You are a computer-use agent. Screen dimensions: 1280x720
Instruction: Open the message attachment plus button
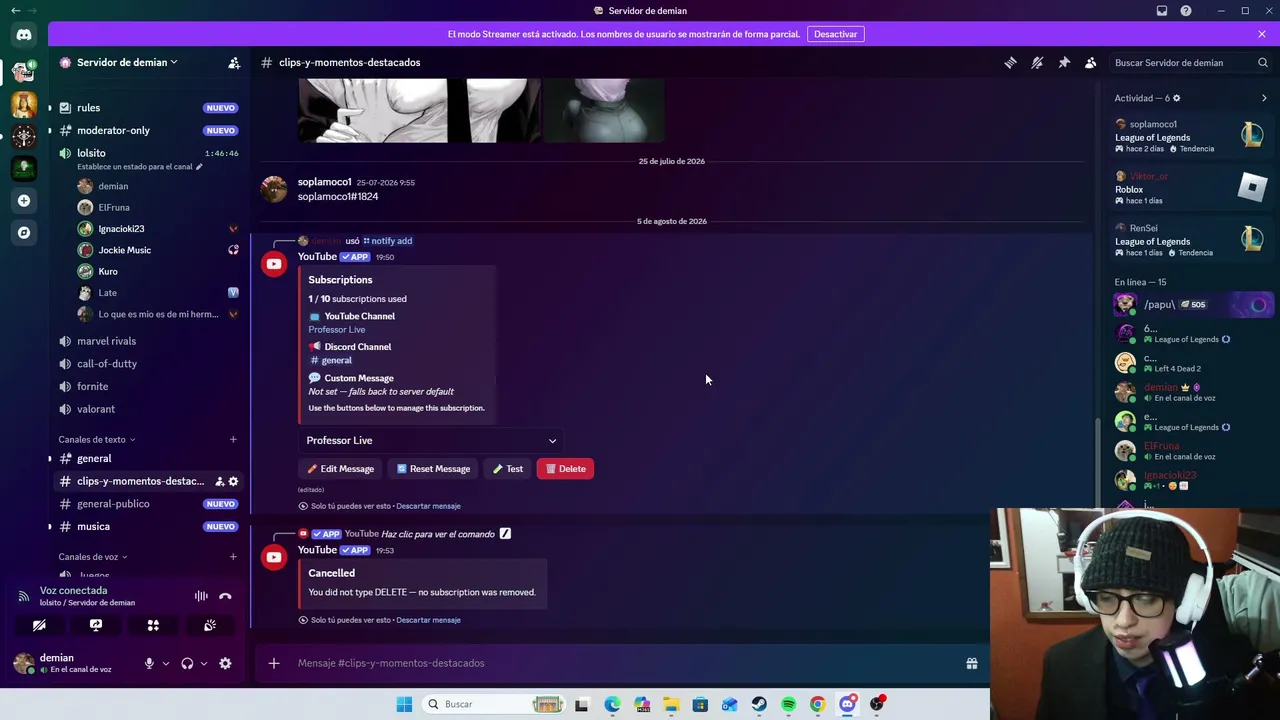[273, 663]
